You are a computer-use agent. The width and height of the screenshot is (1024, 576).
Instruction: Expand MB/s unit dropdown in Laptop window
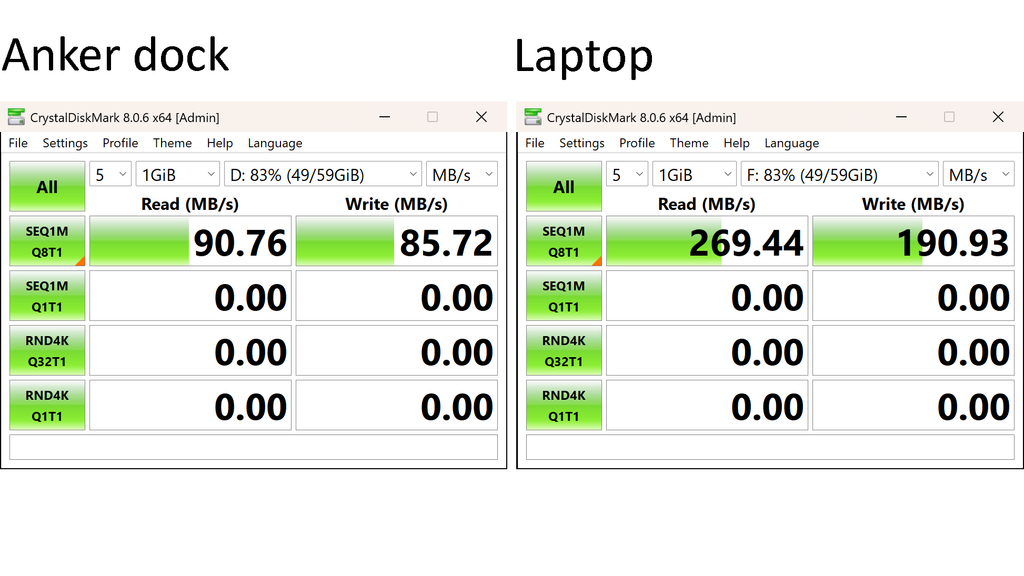click(x=978, y=174)
